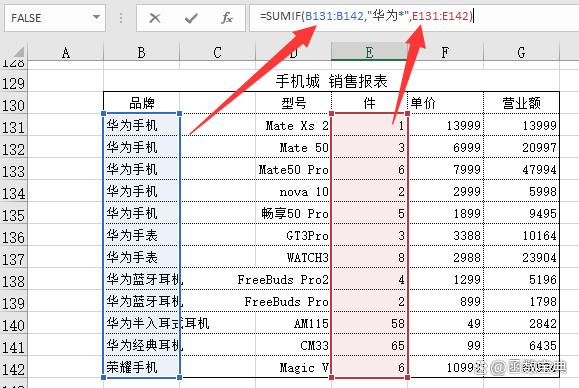The image size is (579, 388).
Task: Select revenue cell 10164
Action: pyautogui.click(x=521, y=235)
